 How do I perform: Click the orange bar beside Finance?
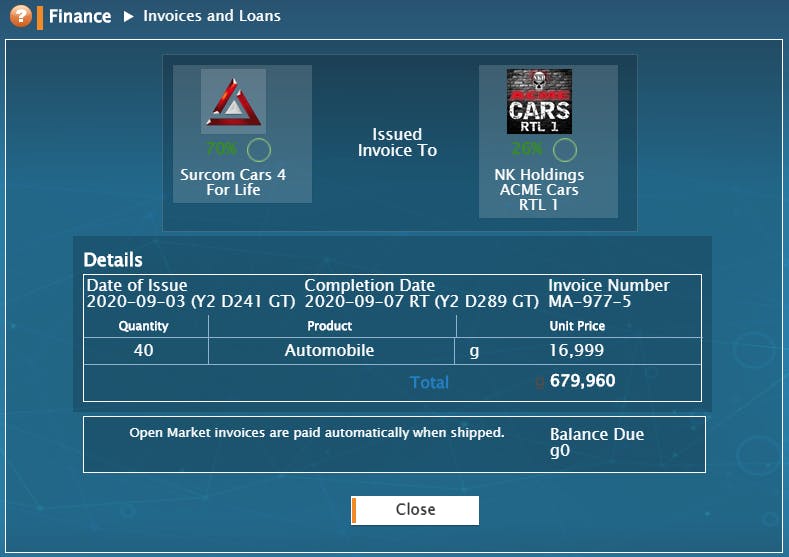[40, 18]
